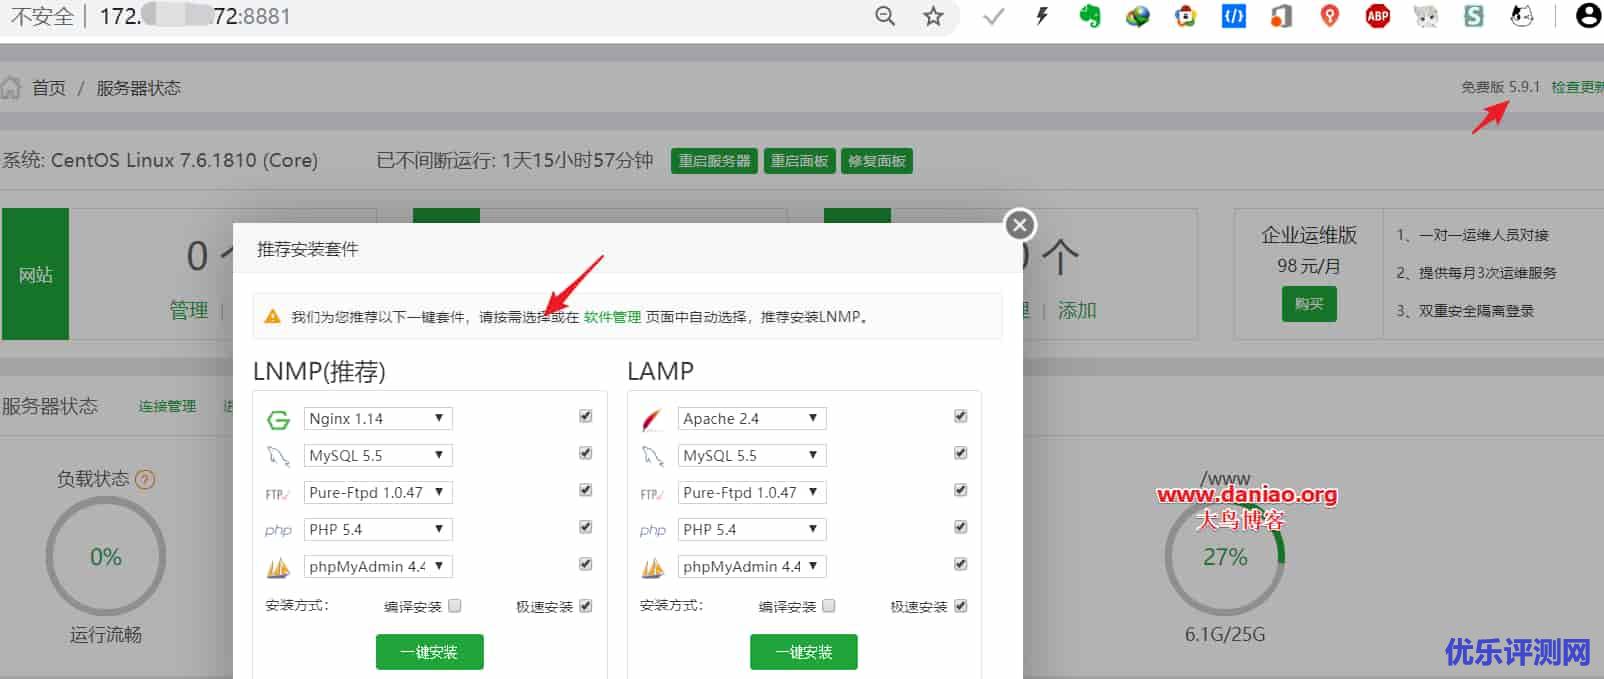Click the Evernote elephant extension icon
Screen dimensions: 1604x679
click(1089, 16)
